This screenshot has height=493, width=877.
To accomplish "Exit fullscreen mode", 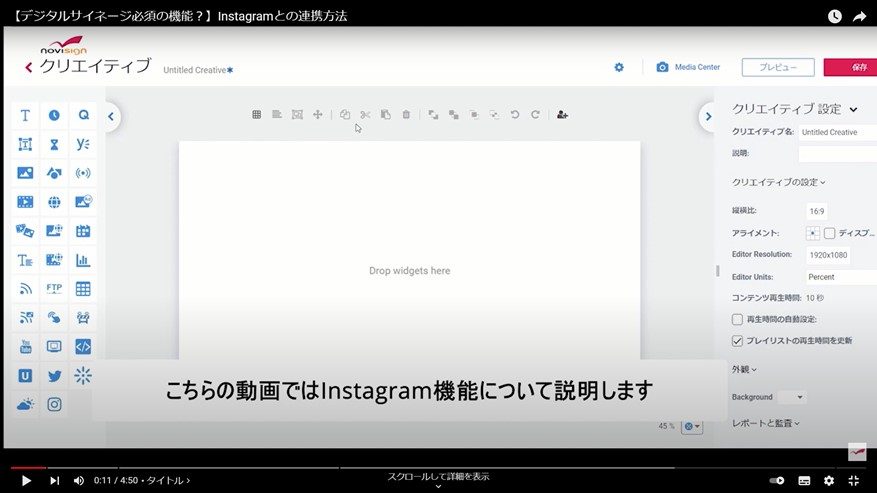I will 854,480.
